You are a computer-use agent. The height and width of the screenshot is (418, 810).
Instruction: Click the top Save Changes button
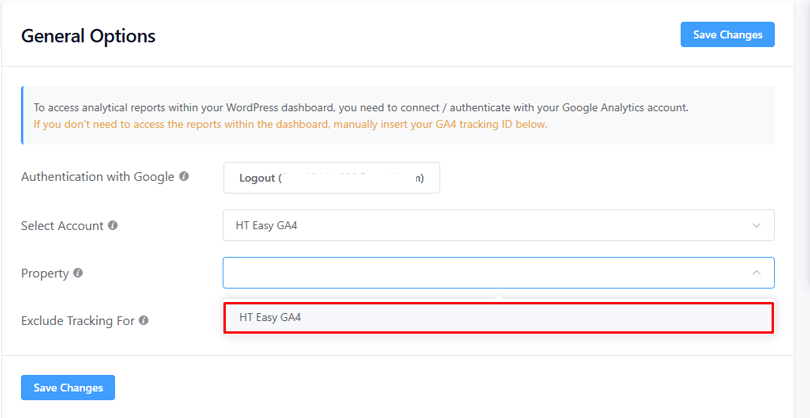(x=727, y=34)
